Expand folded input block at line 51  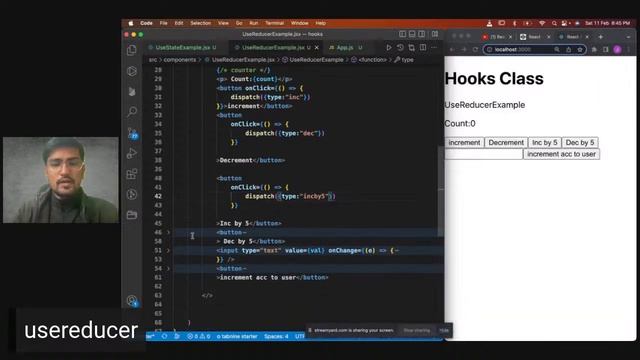click(168, 250)
